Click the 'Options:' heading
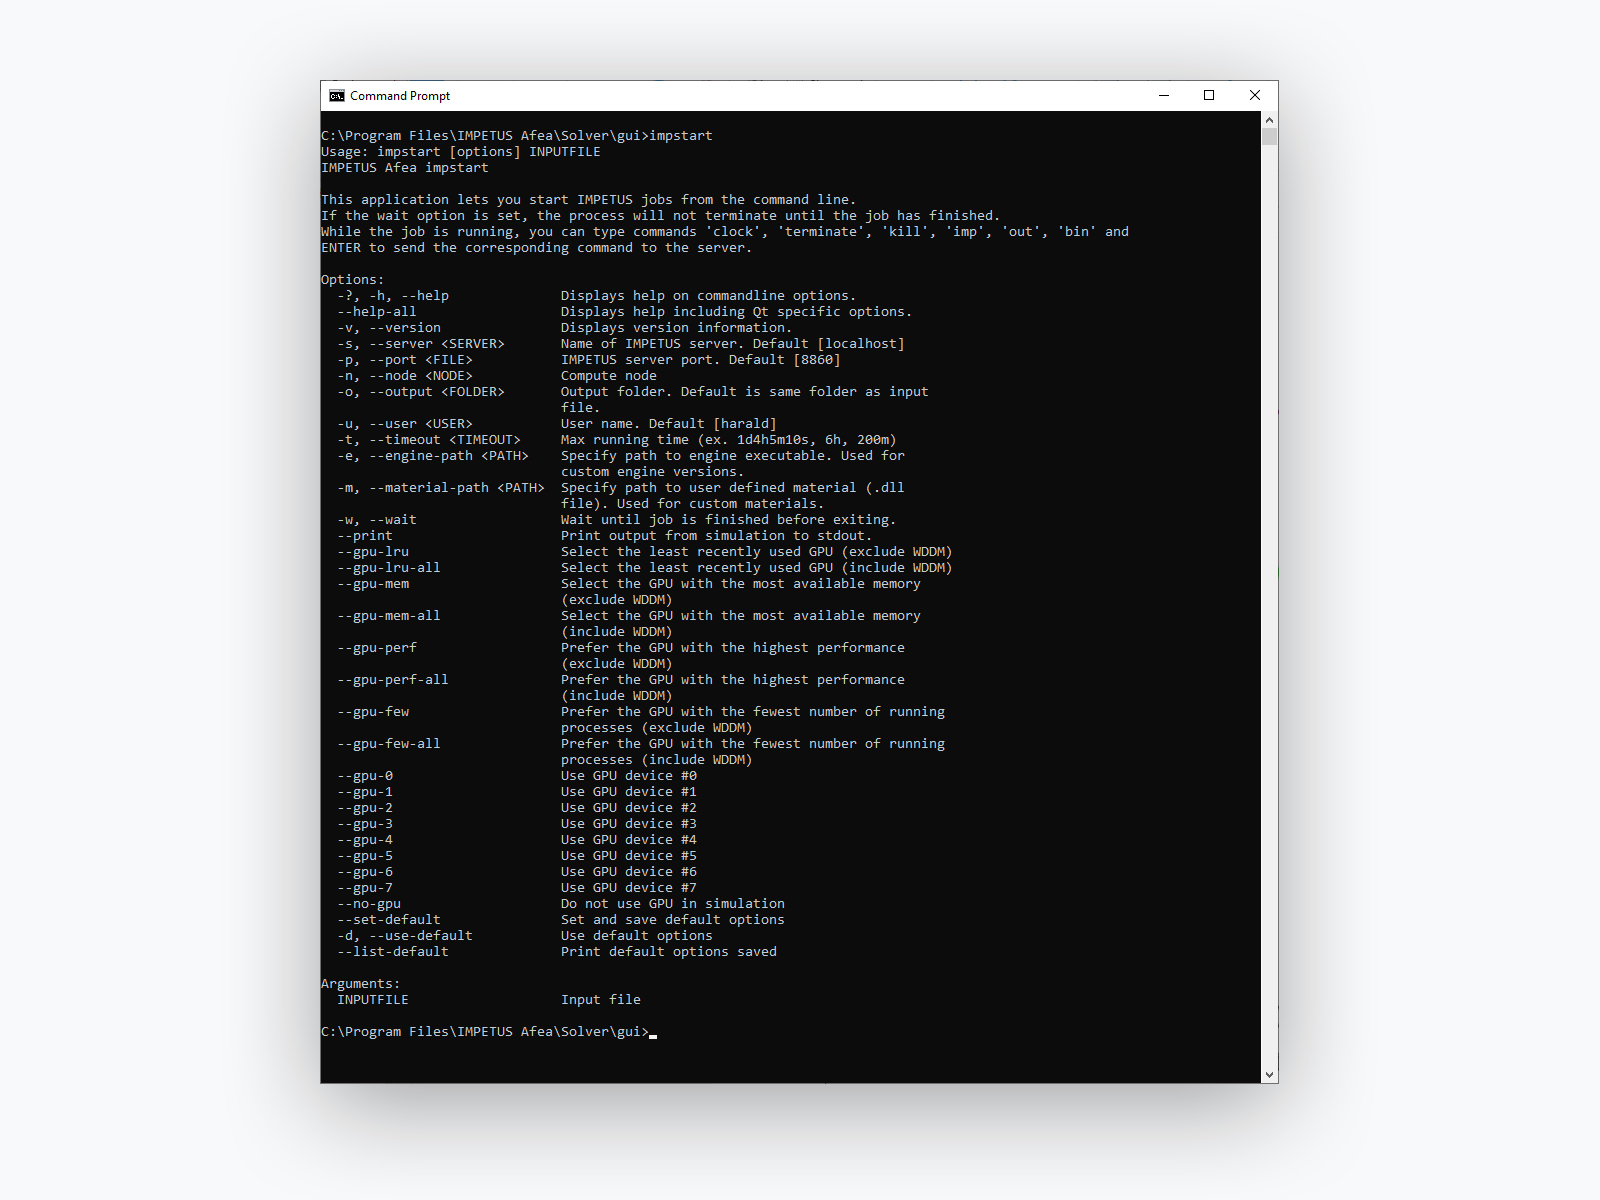The width and height of the screenshot is (1600, 1200). pyautogui.click(x=353, y=280)
